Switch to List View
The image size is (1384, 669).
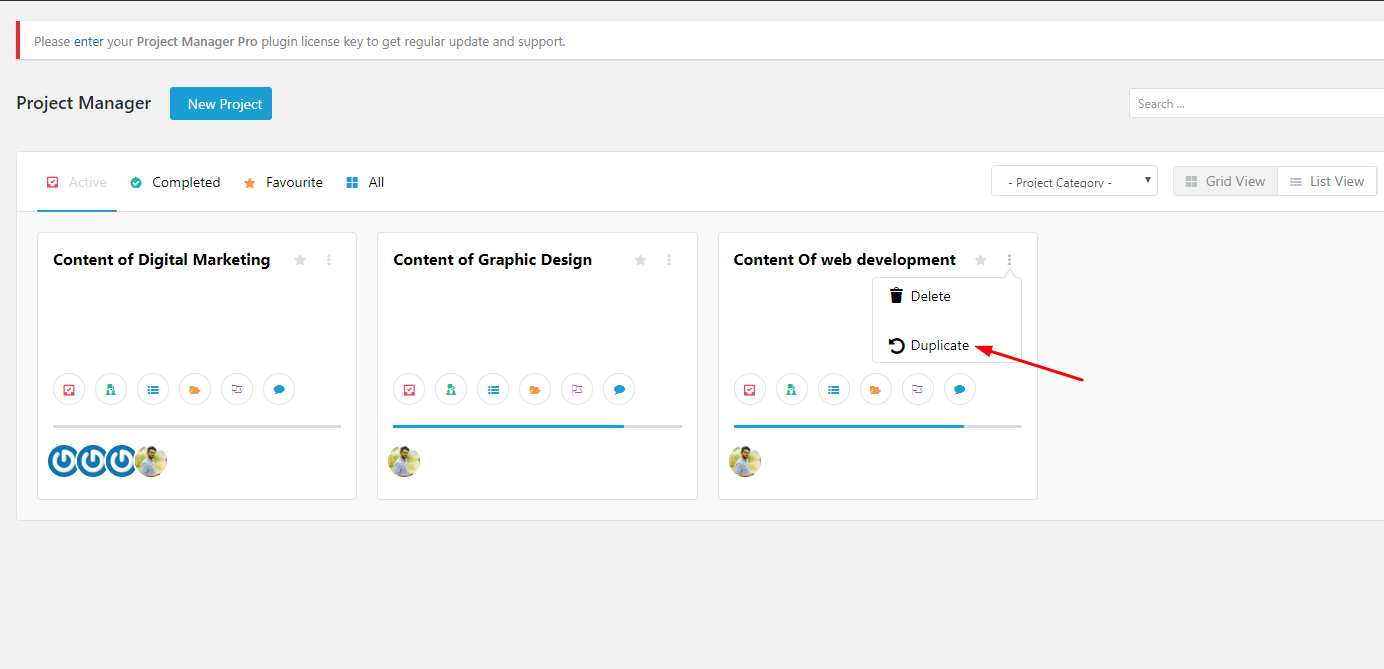pyautogui.click(x=1327, y=181)
